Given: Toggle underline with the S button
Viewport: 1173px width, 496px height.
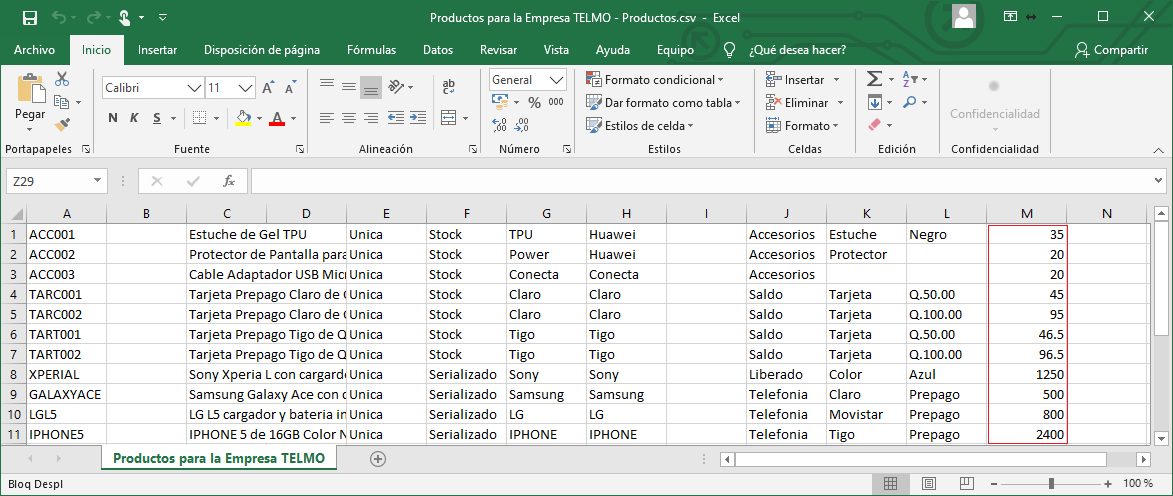Looking at the screenshot, I should 157,117.
